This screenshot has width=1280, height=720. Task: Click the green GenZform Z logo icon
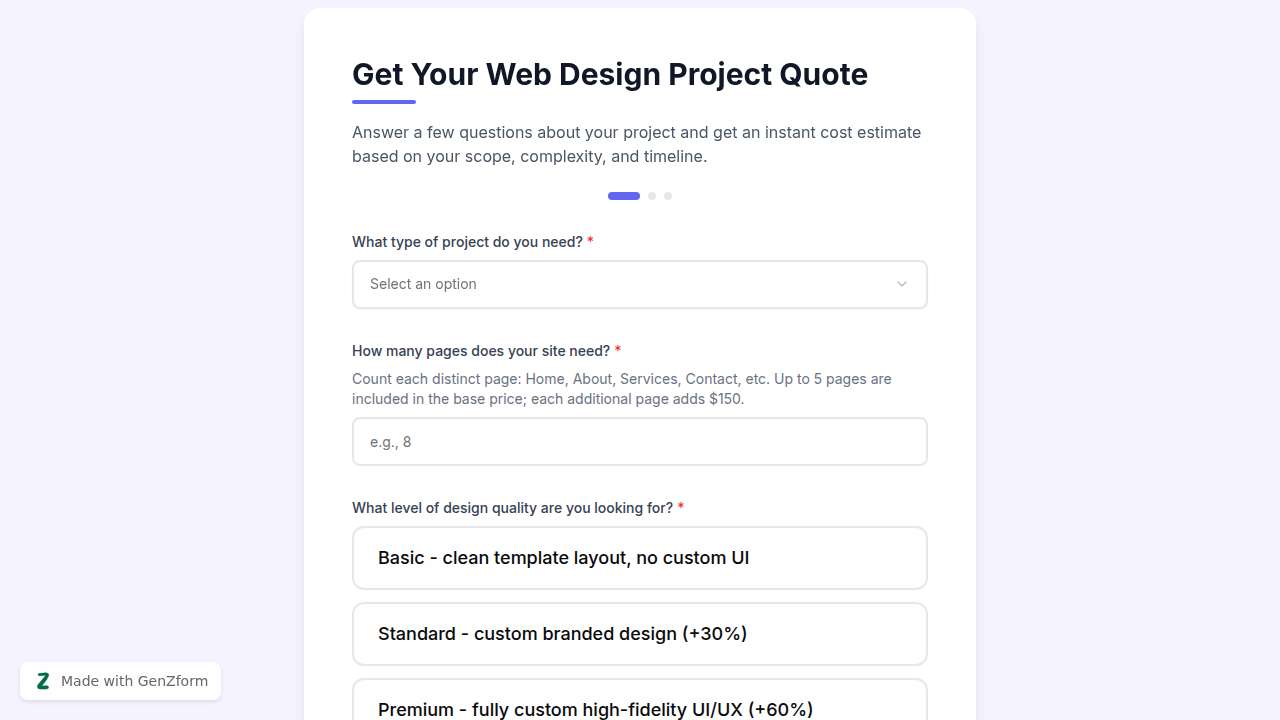click(43, 681)
